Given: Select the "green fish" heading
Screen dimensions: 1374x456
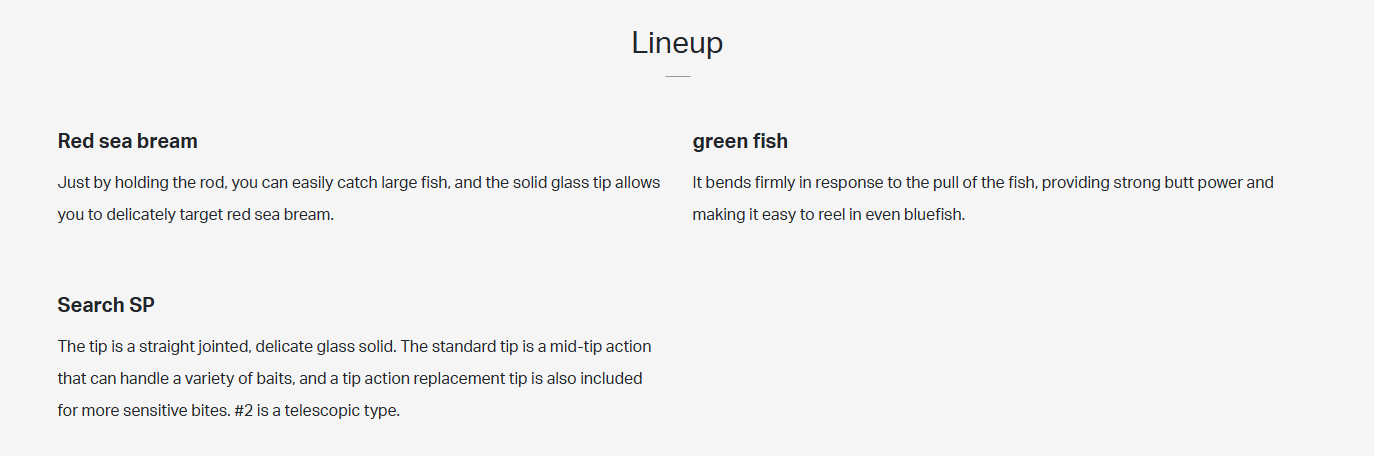Looking at the screenshot, I should pos(740,141).
